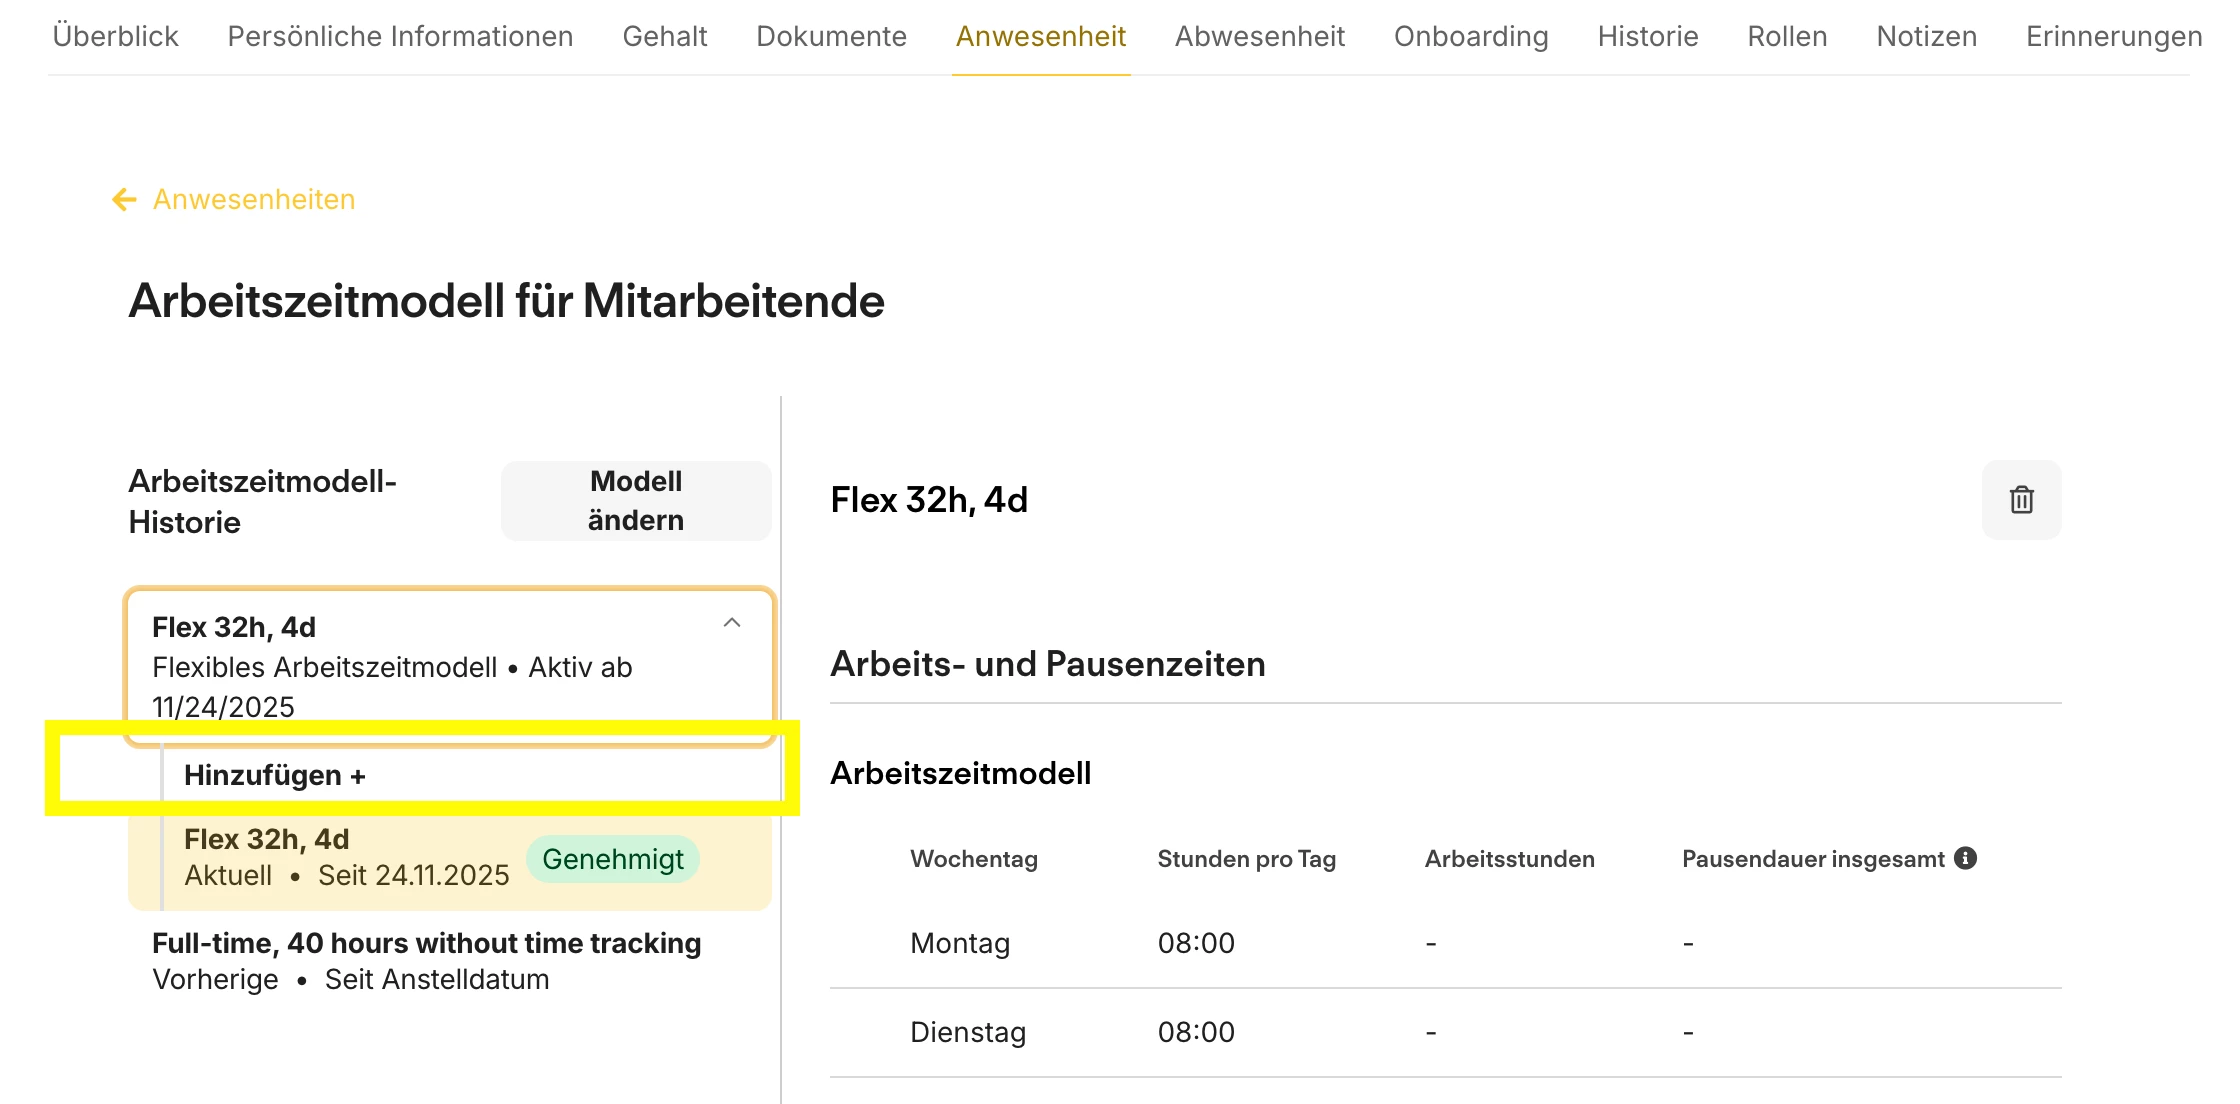Go to the Rollen tab
2240x1104 pixels.
[x=1786, y=36]
